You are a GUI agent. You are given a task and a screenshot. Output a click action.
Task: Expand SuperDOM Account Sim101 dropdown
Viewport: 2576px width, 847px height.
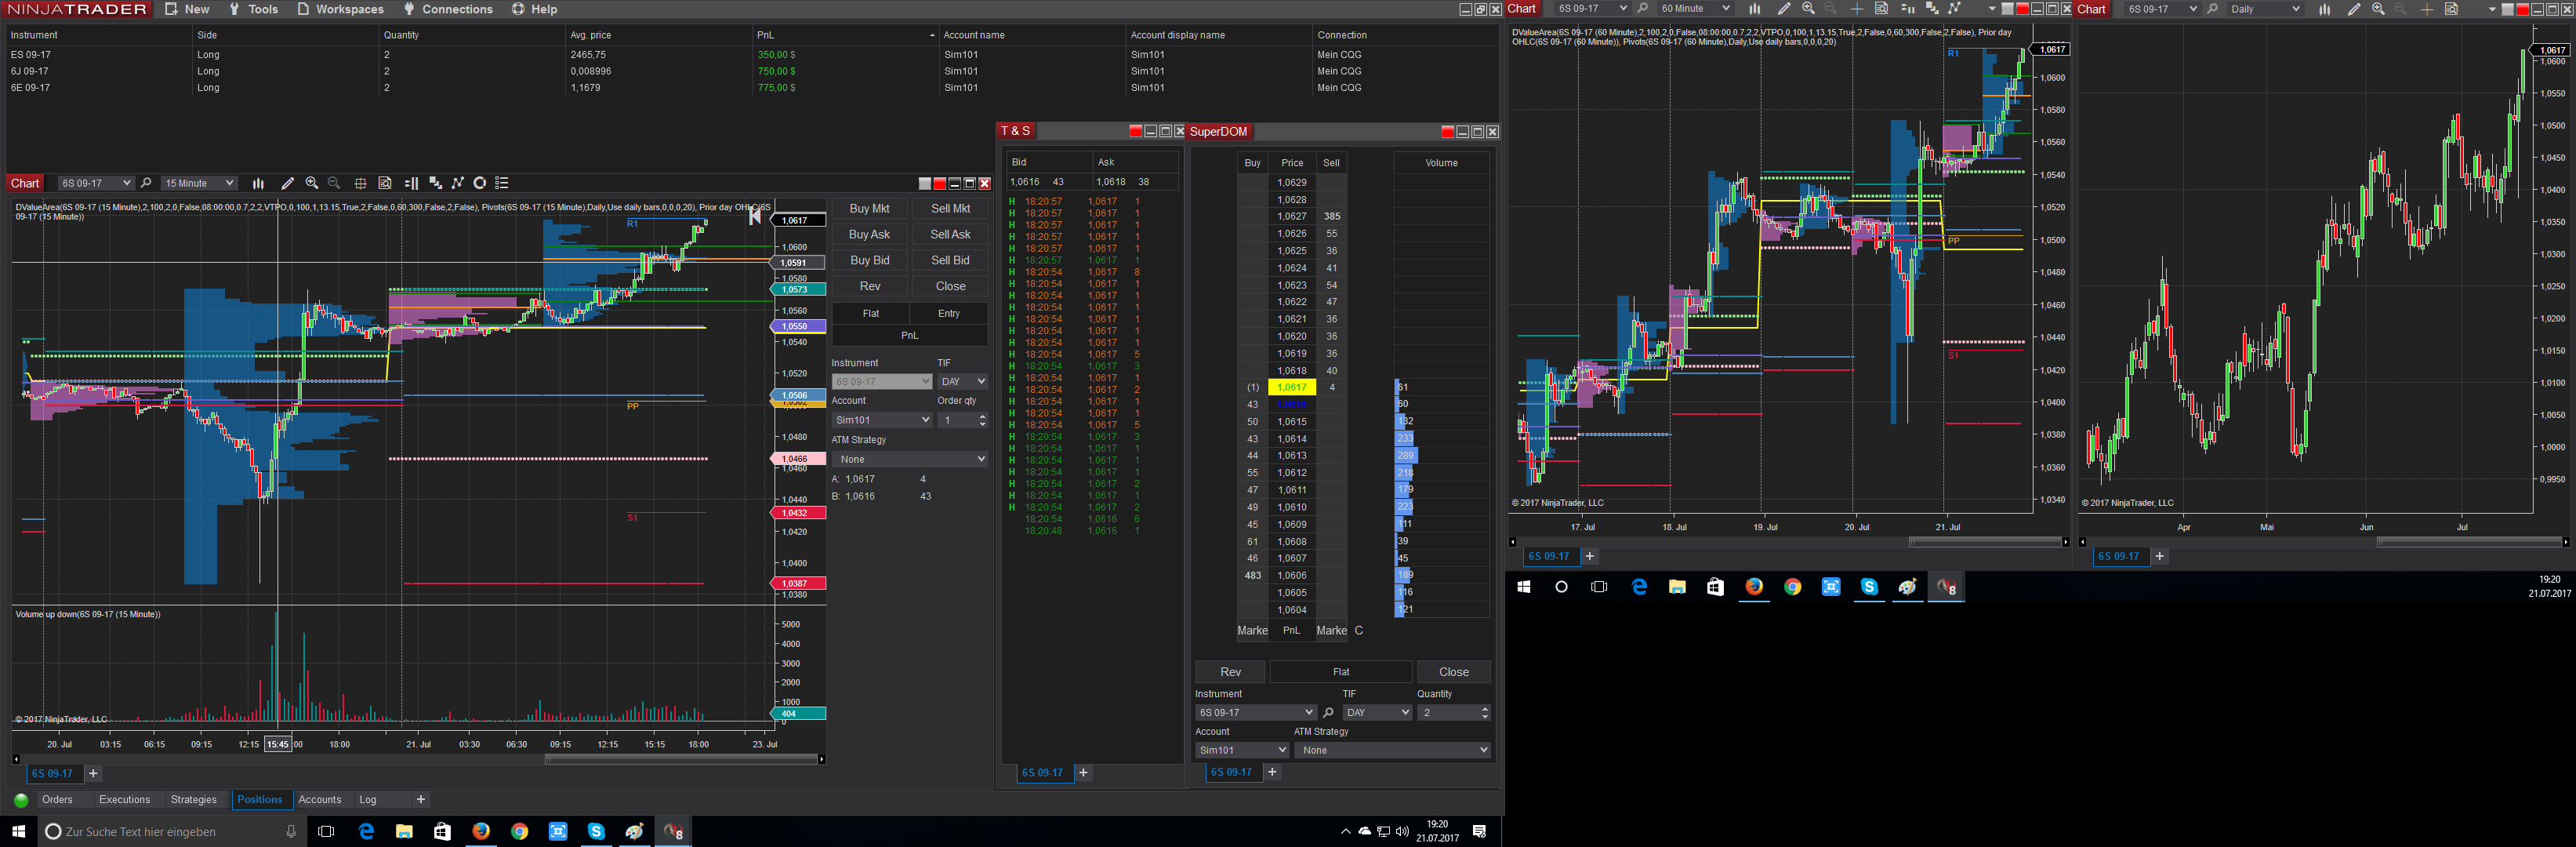[x=1243, y=750]
